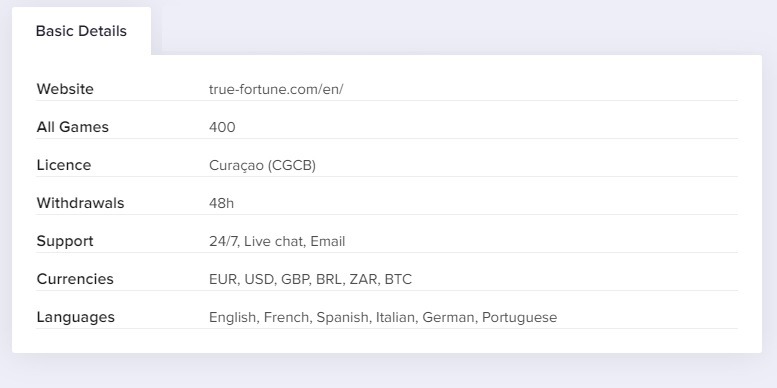Select the 400 games count value
Viewport: 777px width, 388px height.
click(x=222, y=127)
